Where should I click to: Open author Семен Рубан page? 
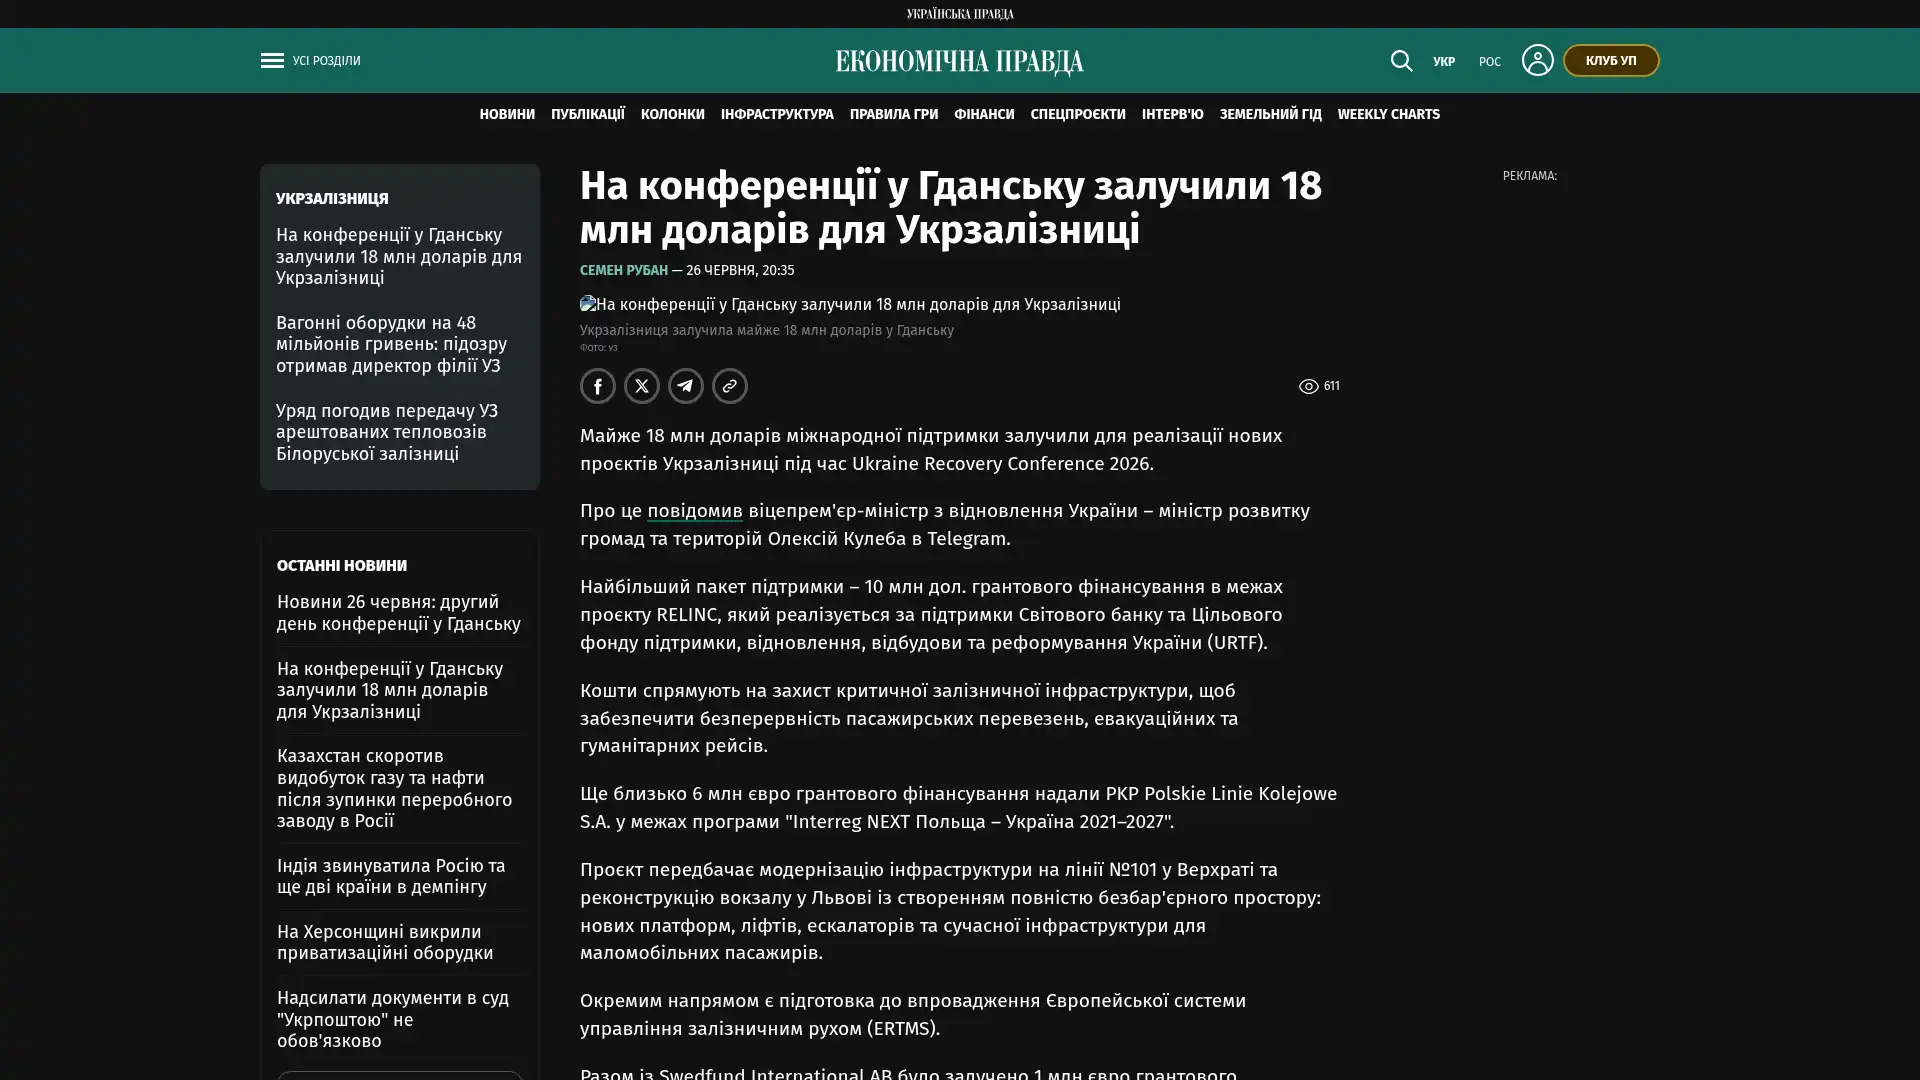[x=624, y=271]
